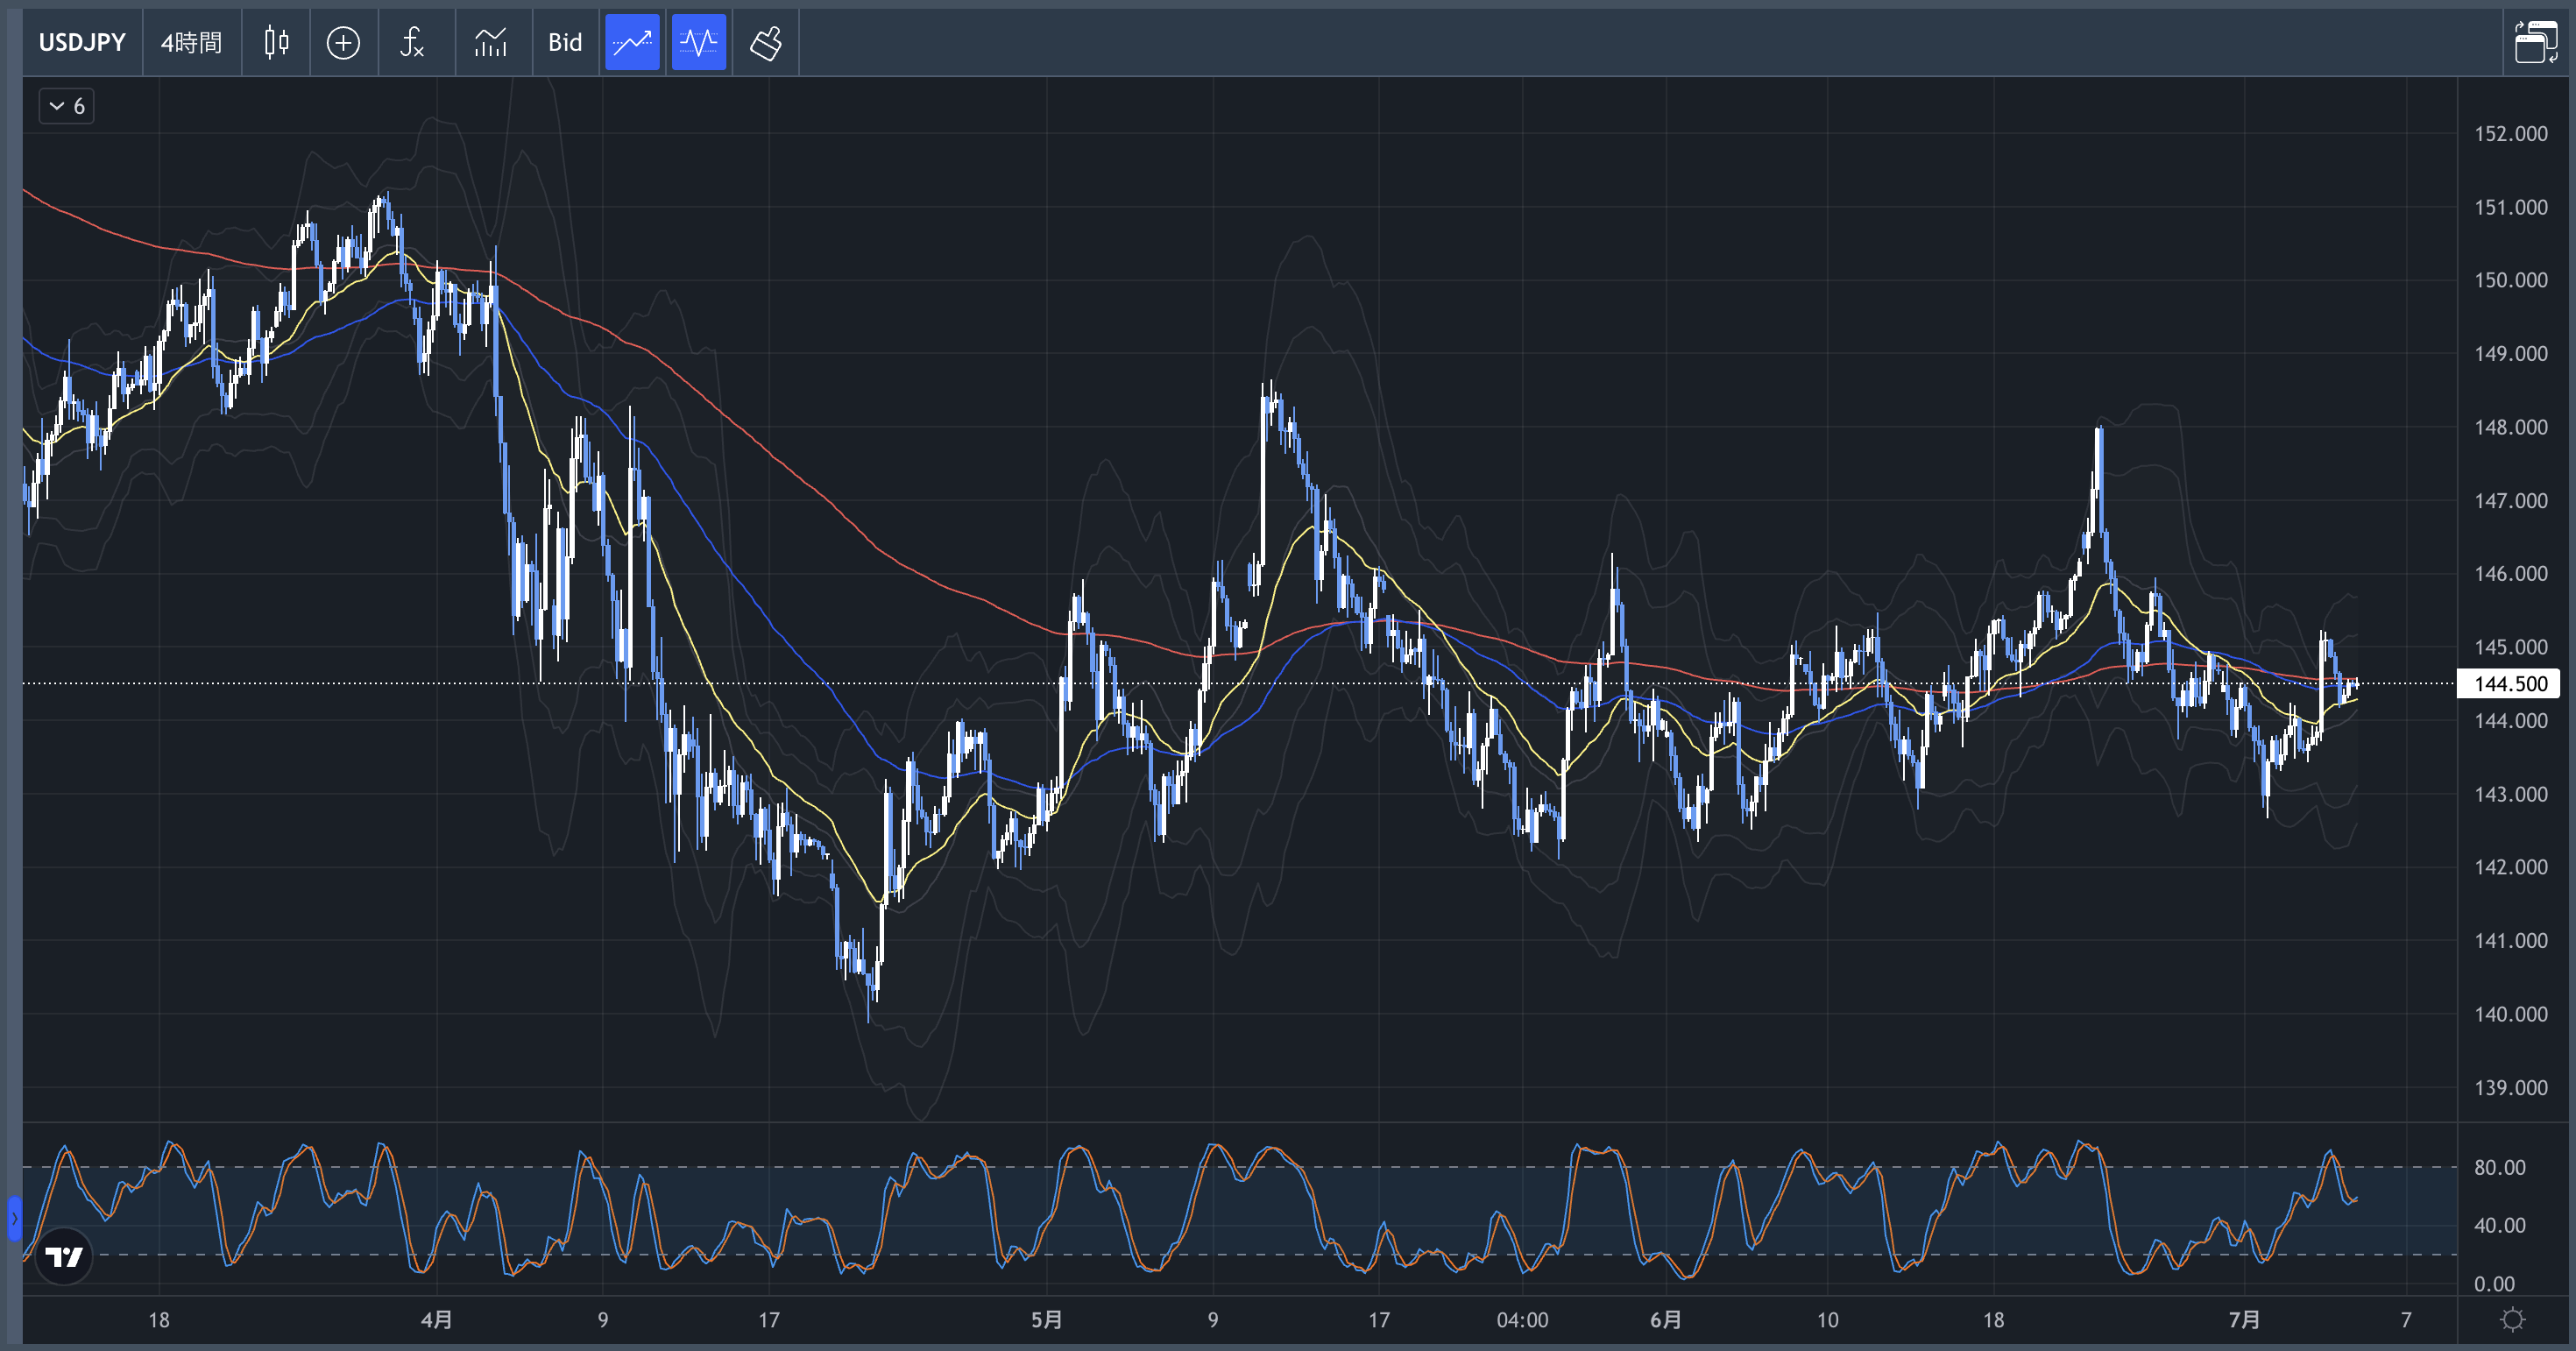Click the blue panel handle on left edge
The height and width of the screenshot is (1351, 2576).
[x=14, y=1218]
